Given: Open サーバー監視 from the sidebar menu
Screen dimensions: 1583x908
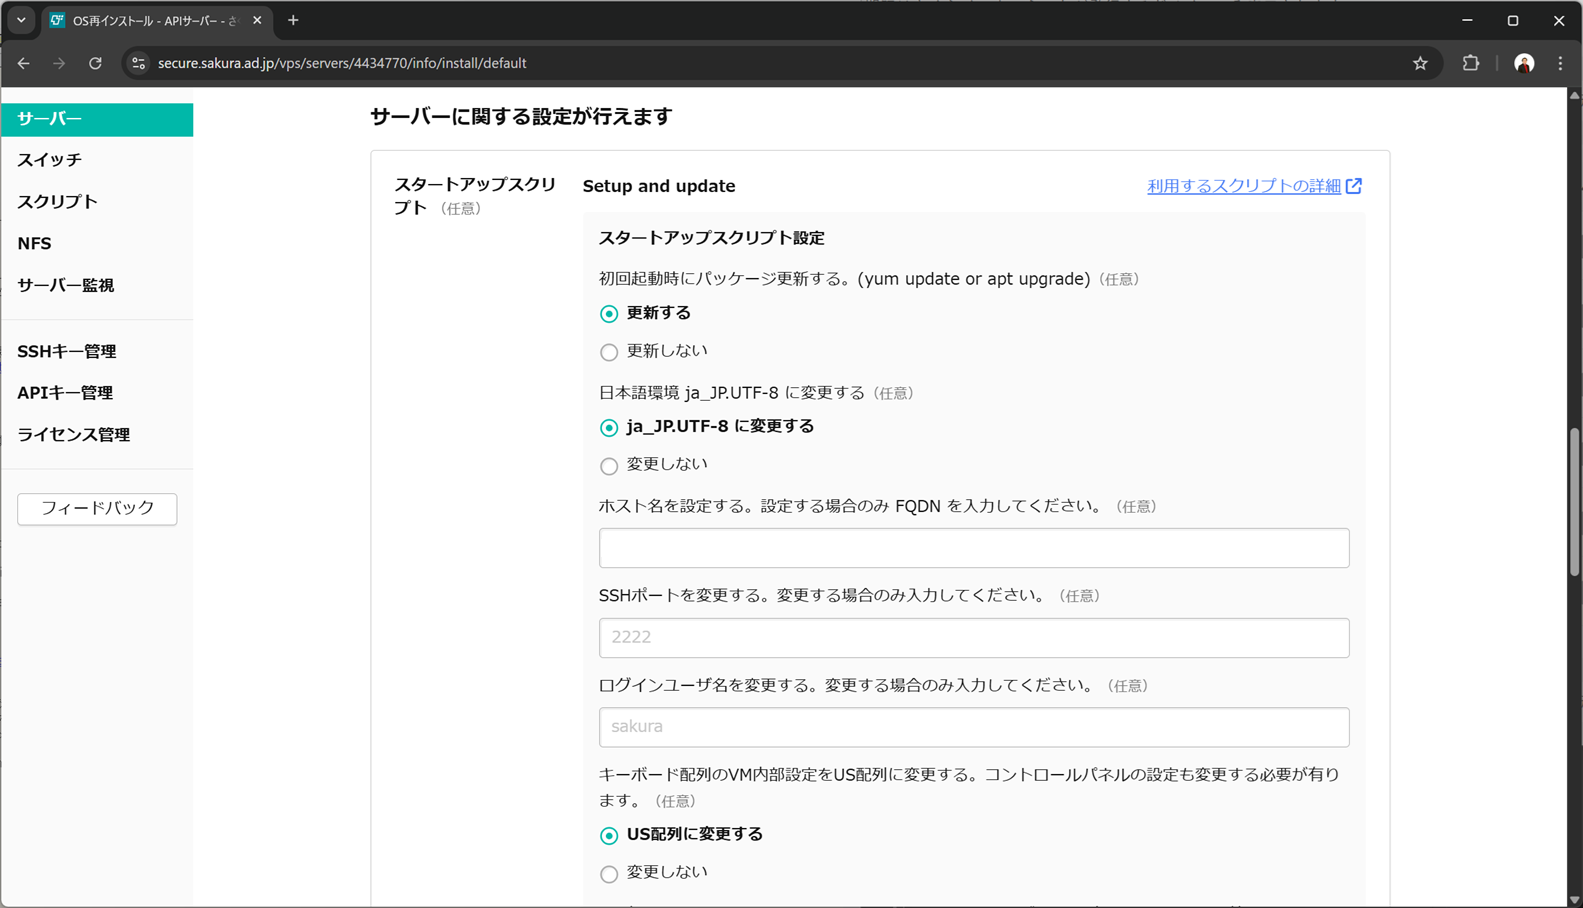Looking at the screenshot, I should 66,285.
